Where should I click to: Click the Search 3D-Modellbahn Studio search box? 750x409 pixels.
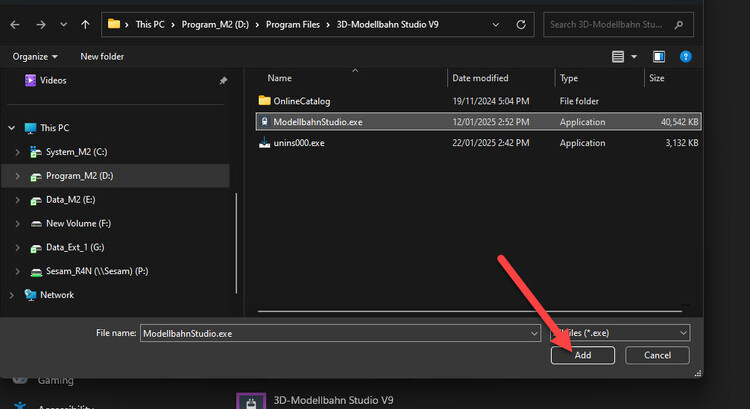[x=618, y=24]
